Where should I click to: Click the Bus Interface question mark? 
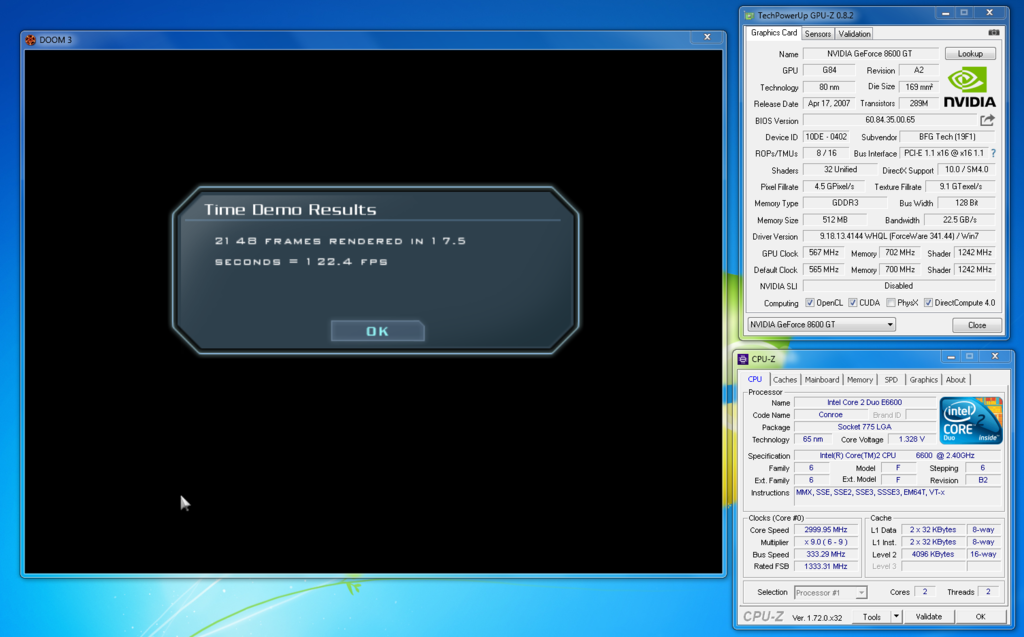click(x=993, y=153)
